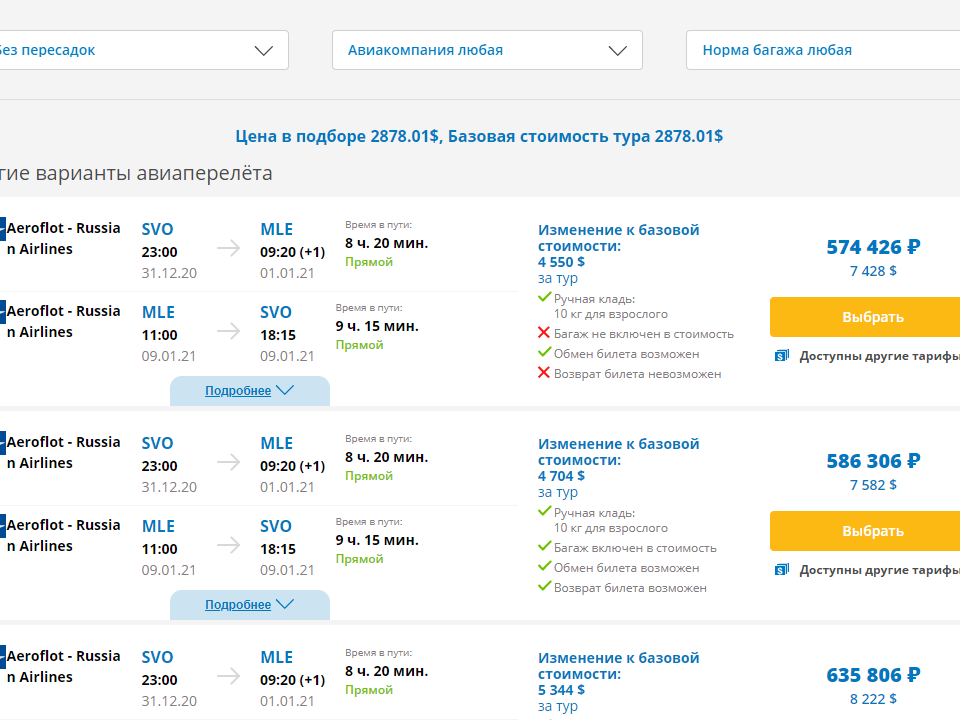This screenshot has height=720, width=960.
Task: Click tariffs icon beside 586 306 ₽ offer
Action: [782, 570]
